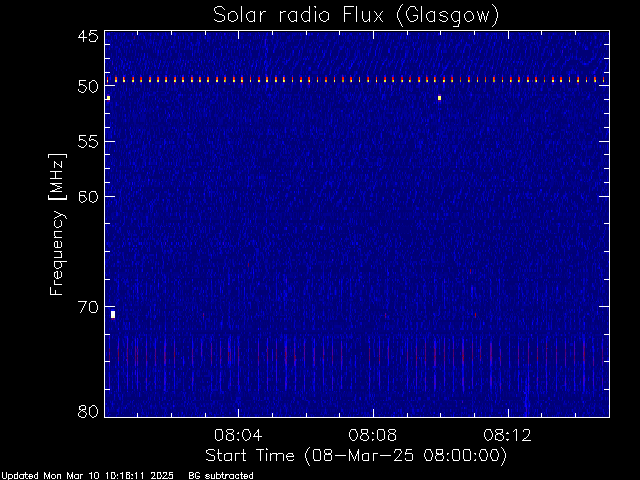Viewport: 640px width, 480px height.
Task: Click the plot title 'Solar radio Flux (Glasgow)'
Action: coord(356,15)
